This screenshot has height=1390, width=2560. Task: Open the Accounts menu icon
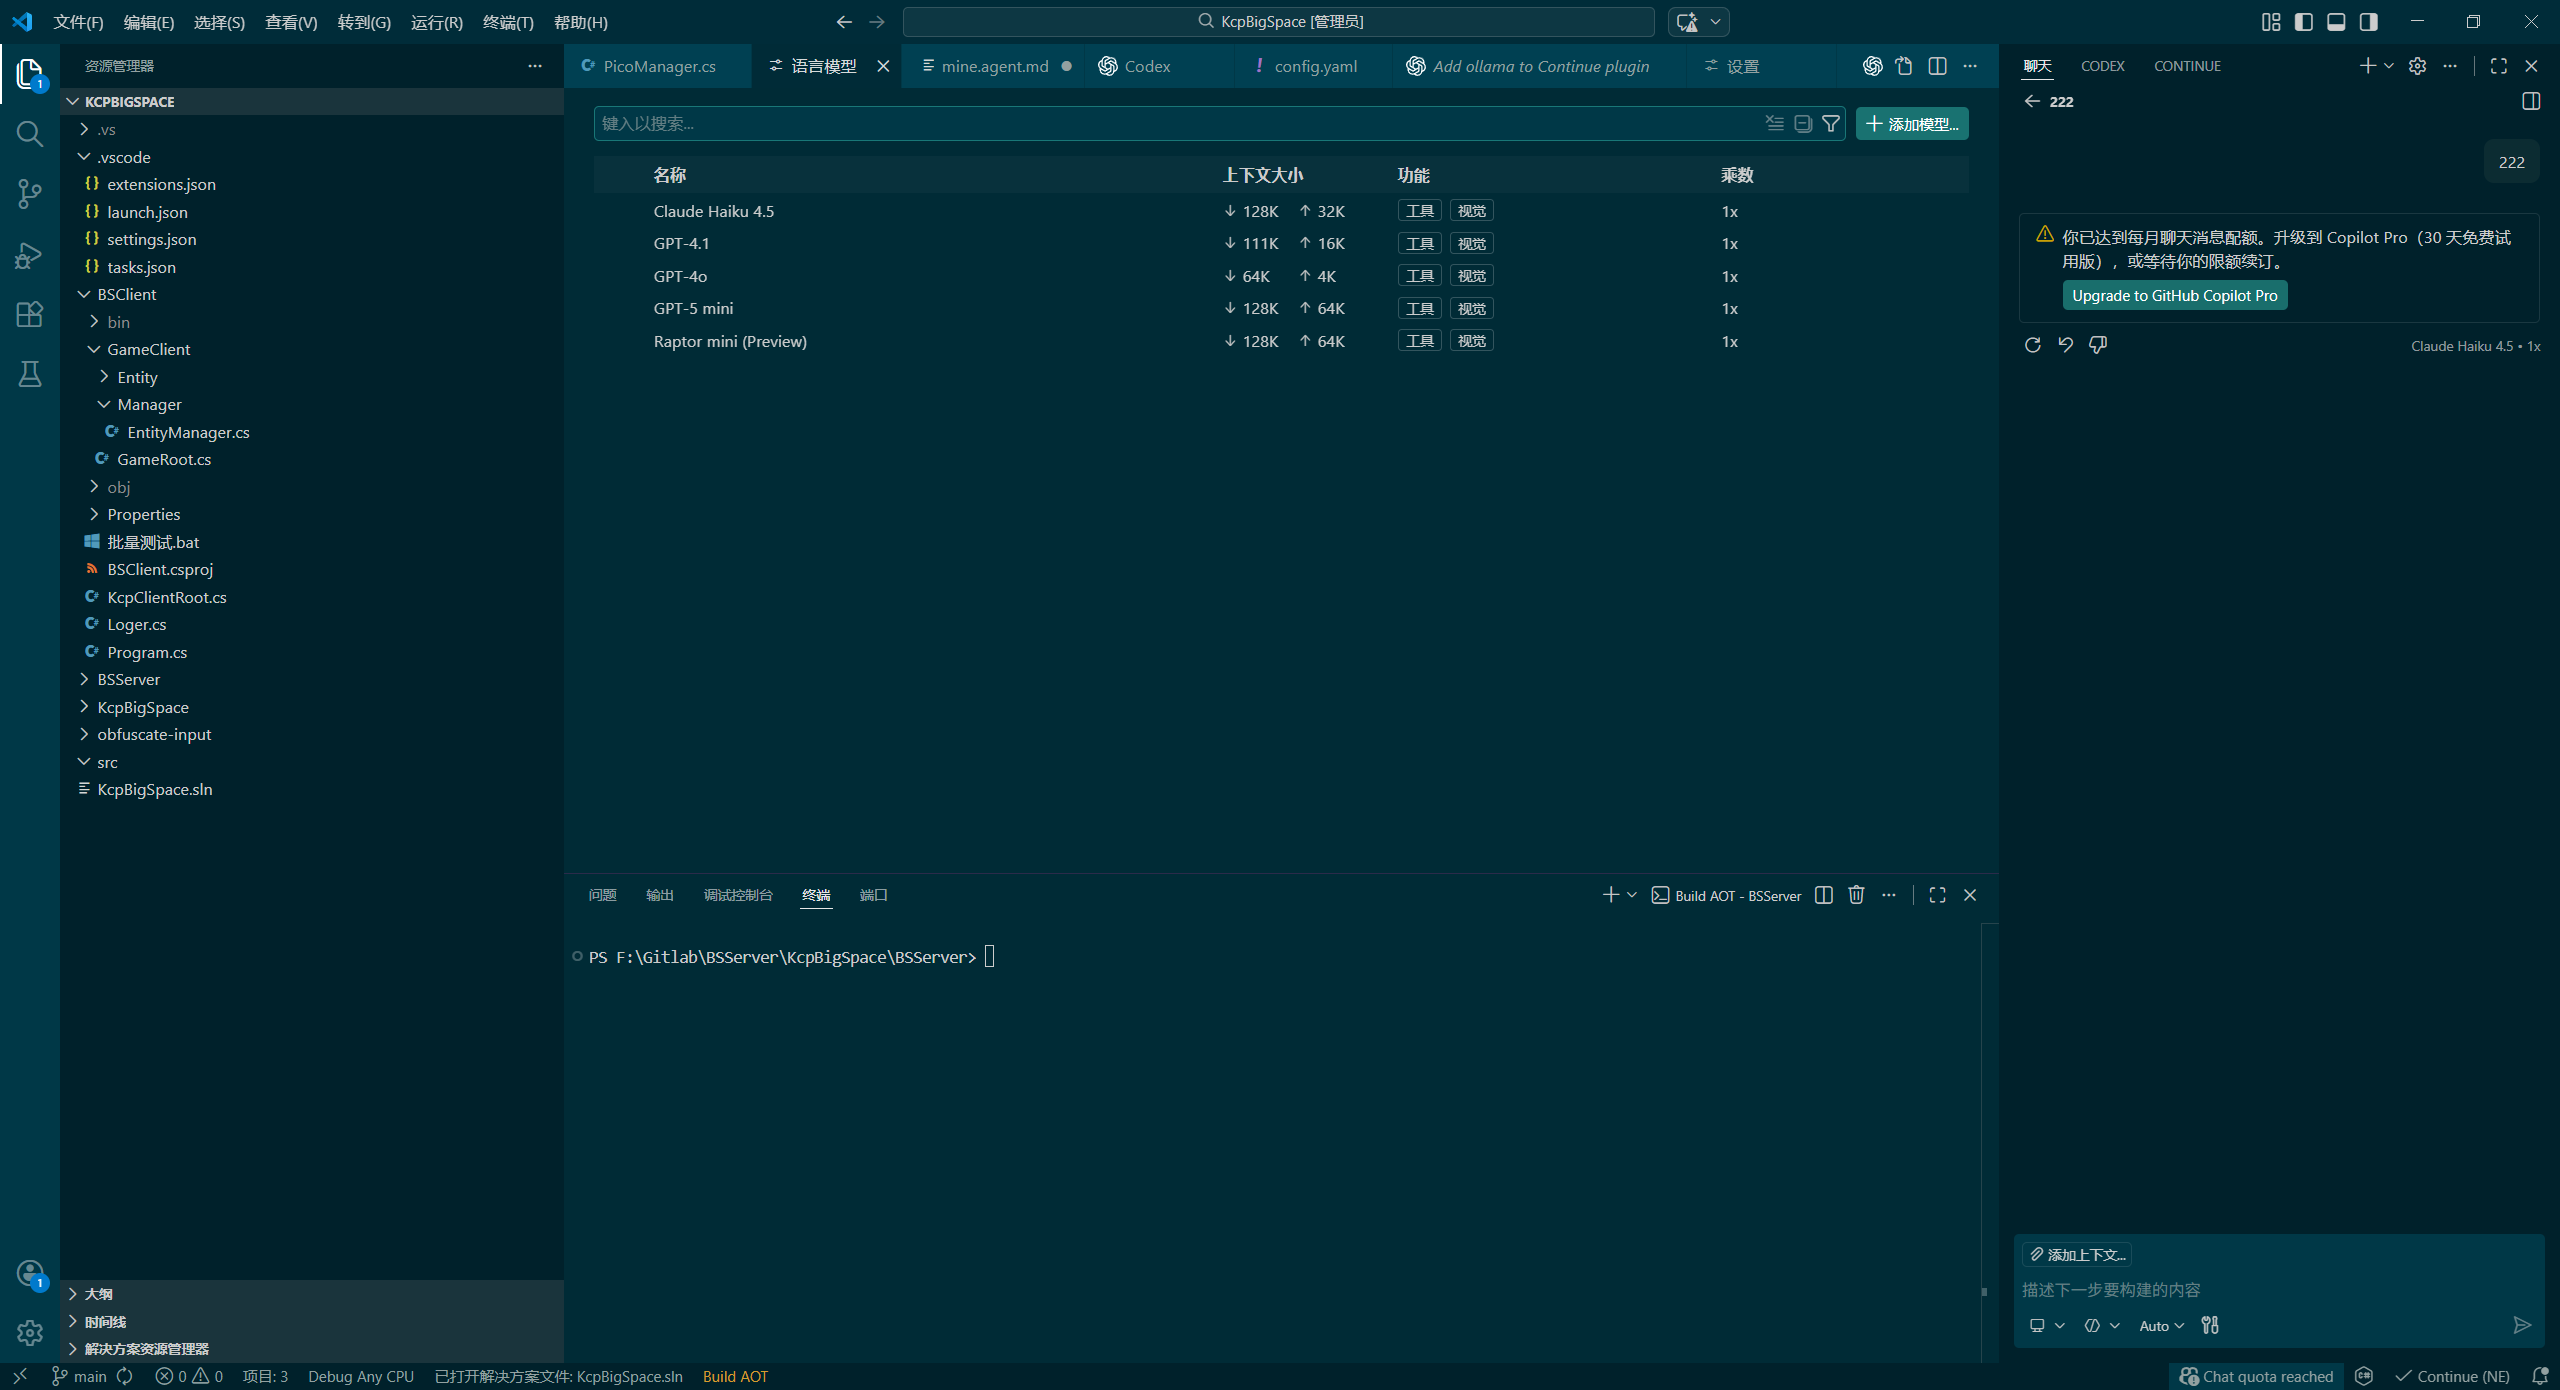click(30, 1274)
